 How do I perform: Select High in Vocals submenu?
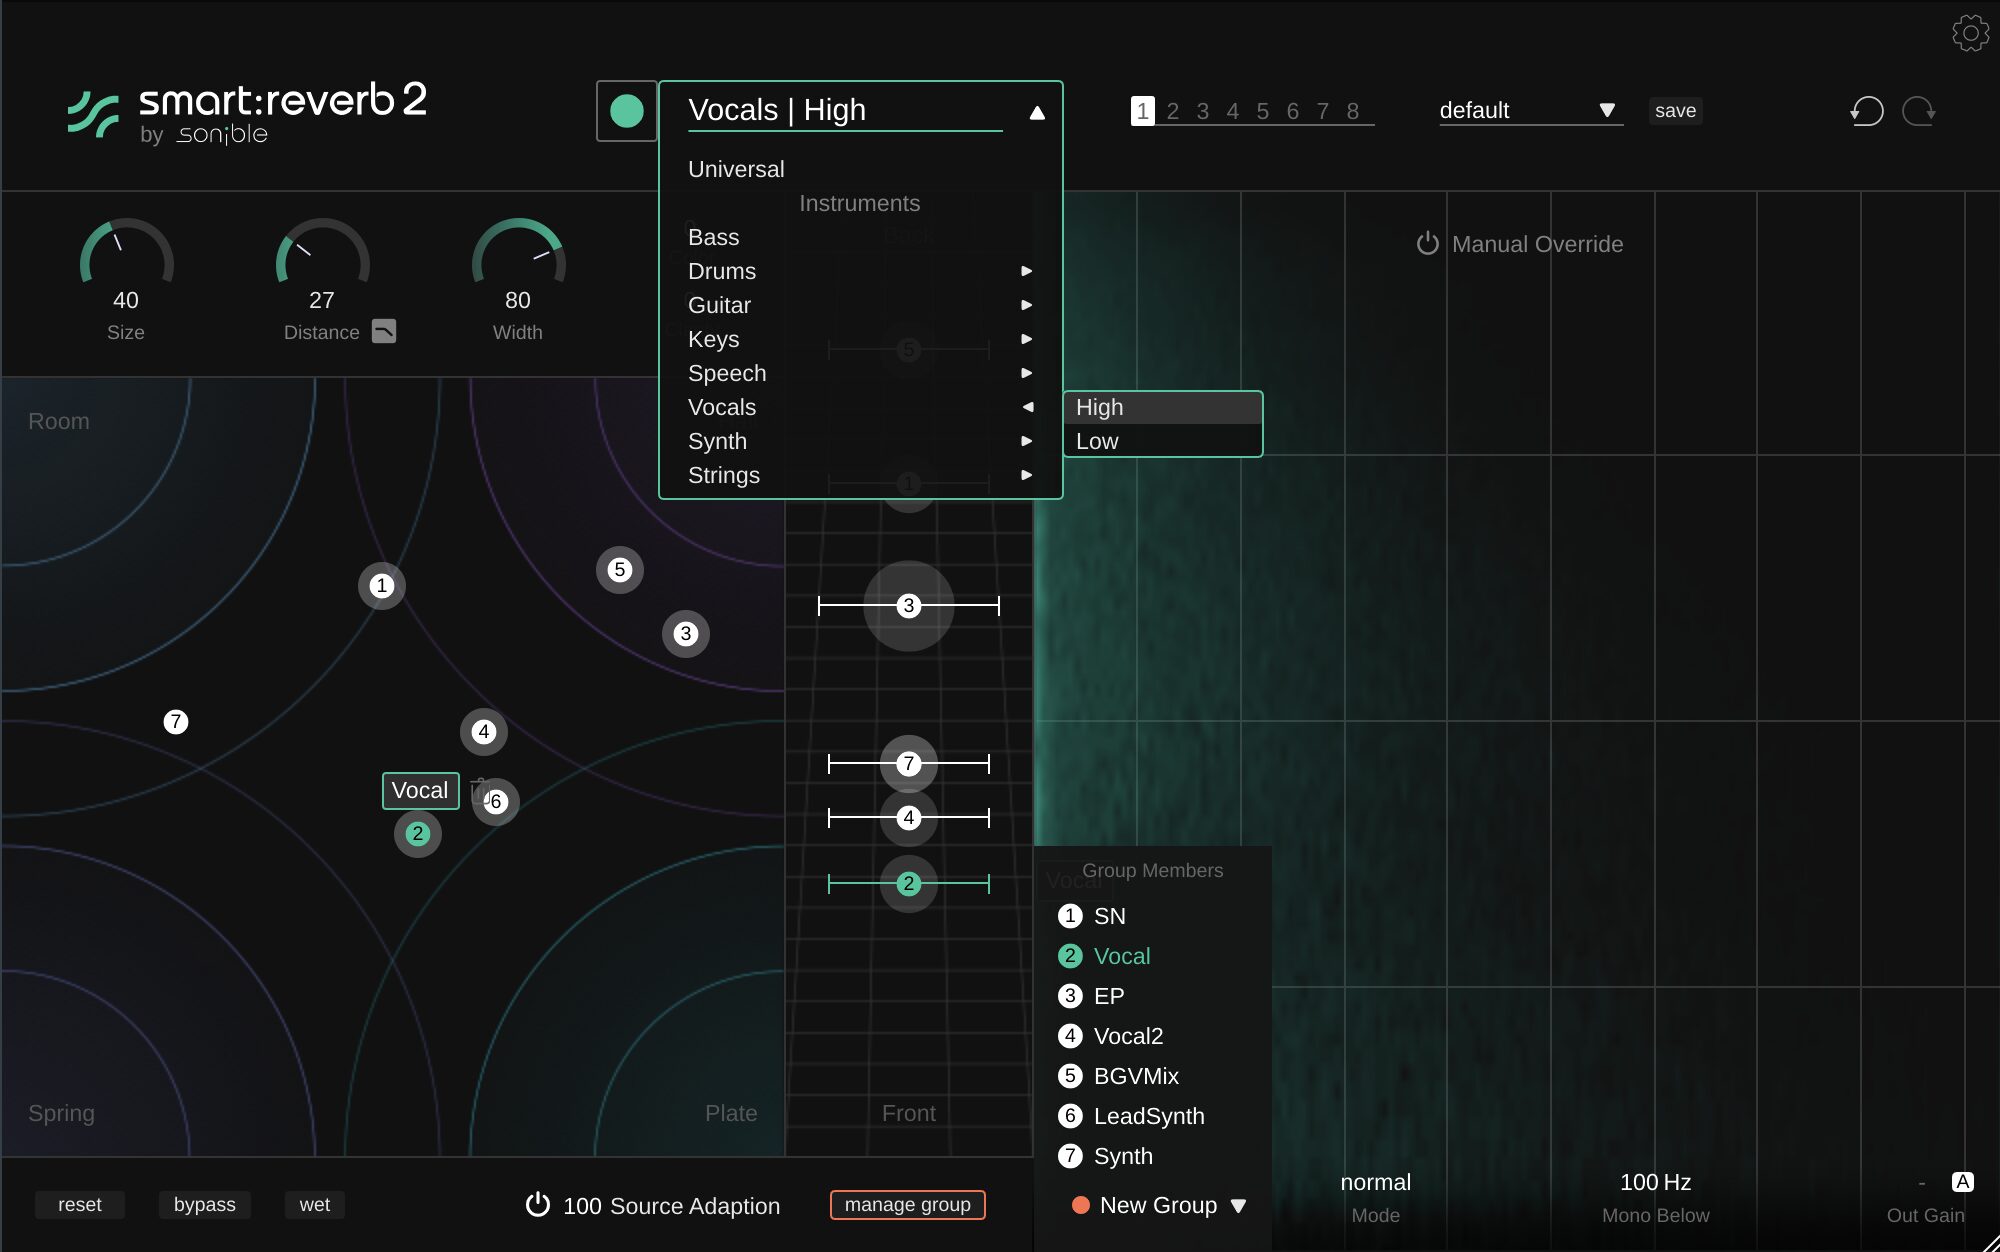(1163, 407)
